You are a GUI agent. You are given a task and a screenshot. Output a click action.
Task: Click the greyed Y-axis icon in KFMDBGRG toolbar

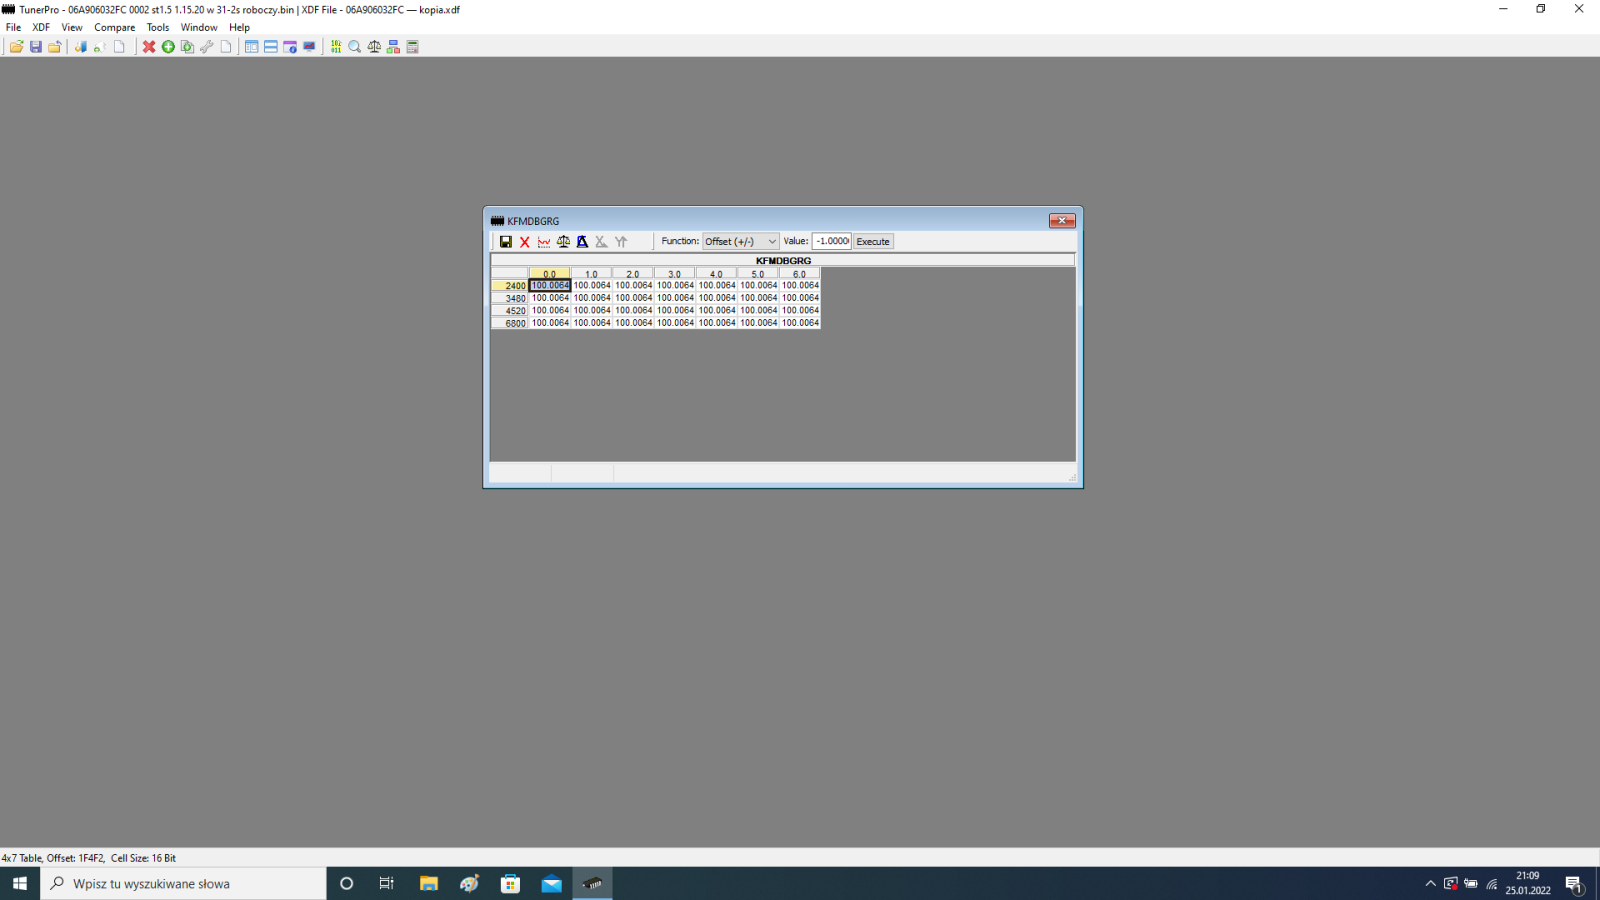621,242
